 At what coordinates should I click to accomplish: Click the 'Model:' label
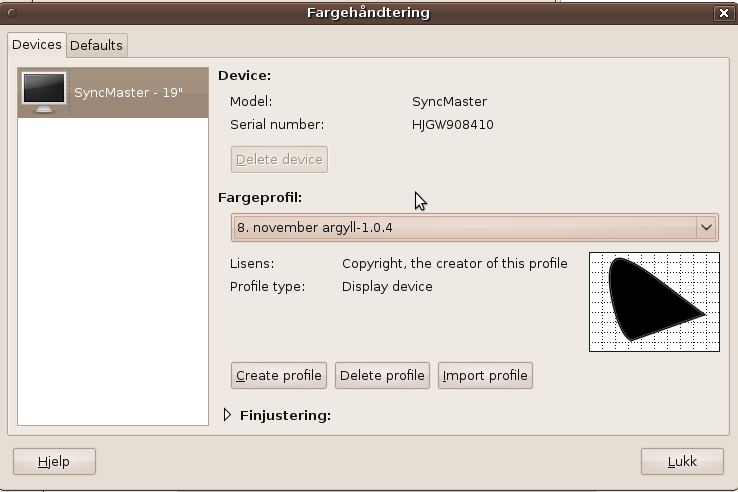pyautogui.click(x=251, y=102)
